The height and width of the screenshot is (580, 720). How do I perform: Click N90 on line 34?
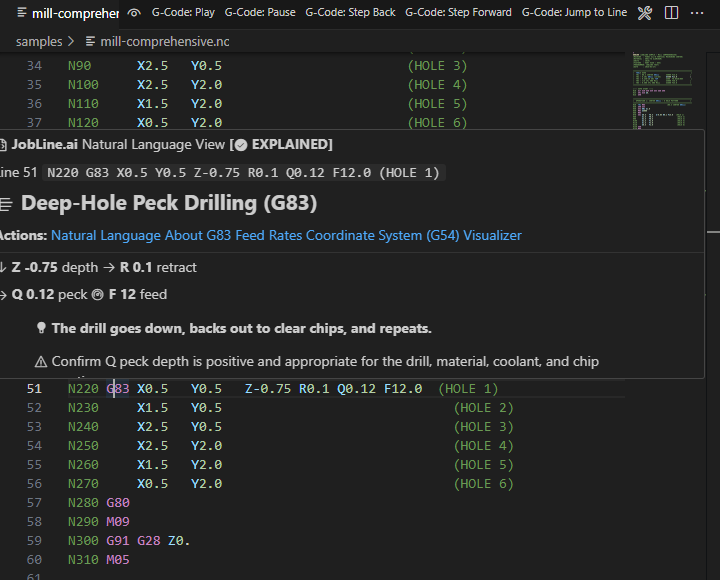click(79, 66)
